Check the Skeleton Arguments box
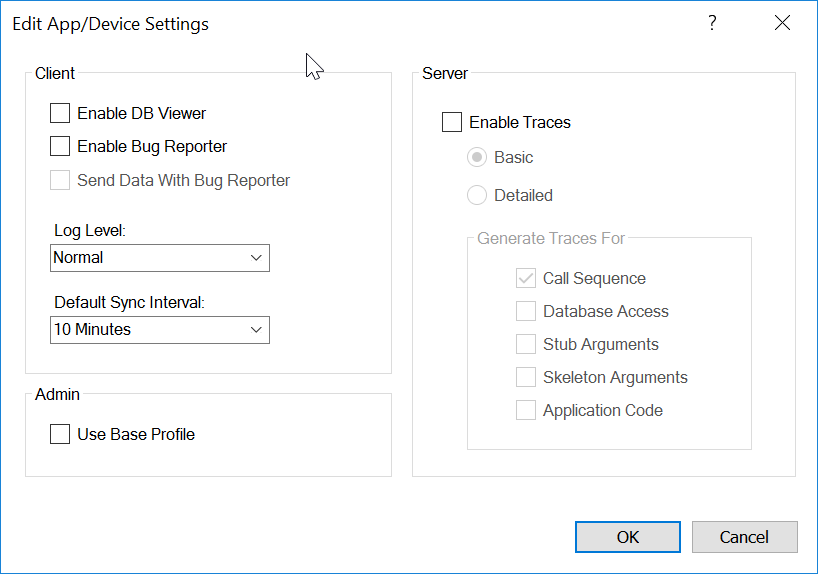 [526, 378]
